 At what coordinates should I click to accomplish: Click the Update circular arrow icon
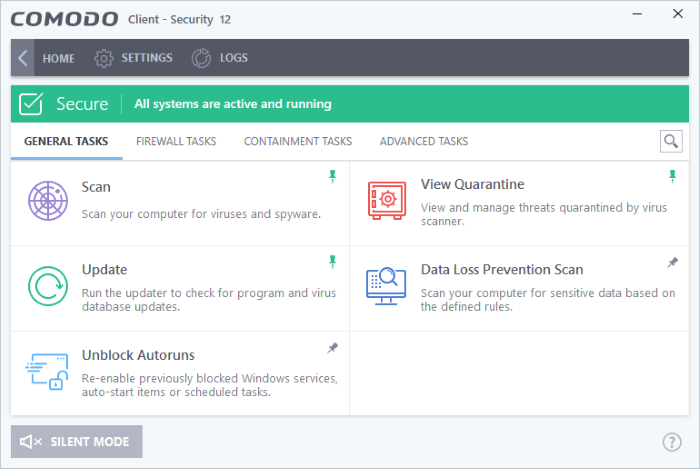click(48, 286)
